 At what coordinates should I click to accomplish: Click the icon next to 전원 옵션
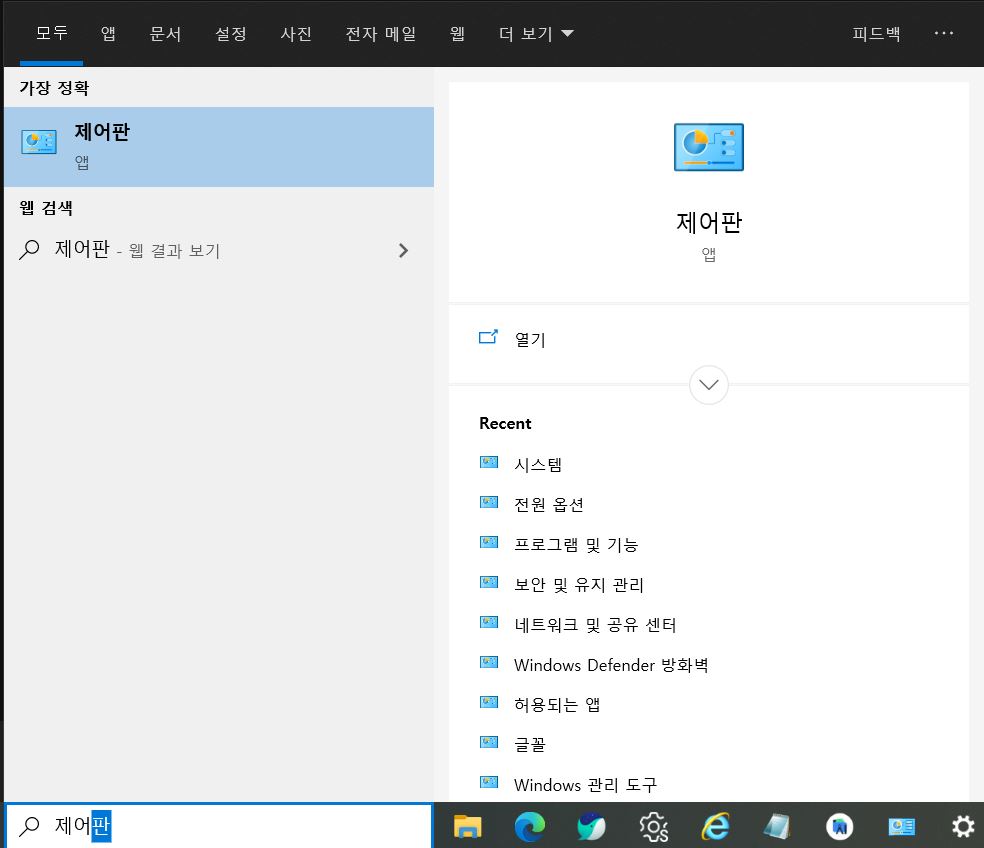(x=489, y=502)
